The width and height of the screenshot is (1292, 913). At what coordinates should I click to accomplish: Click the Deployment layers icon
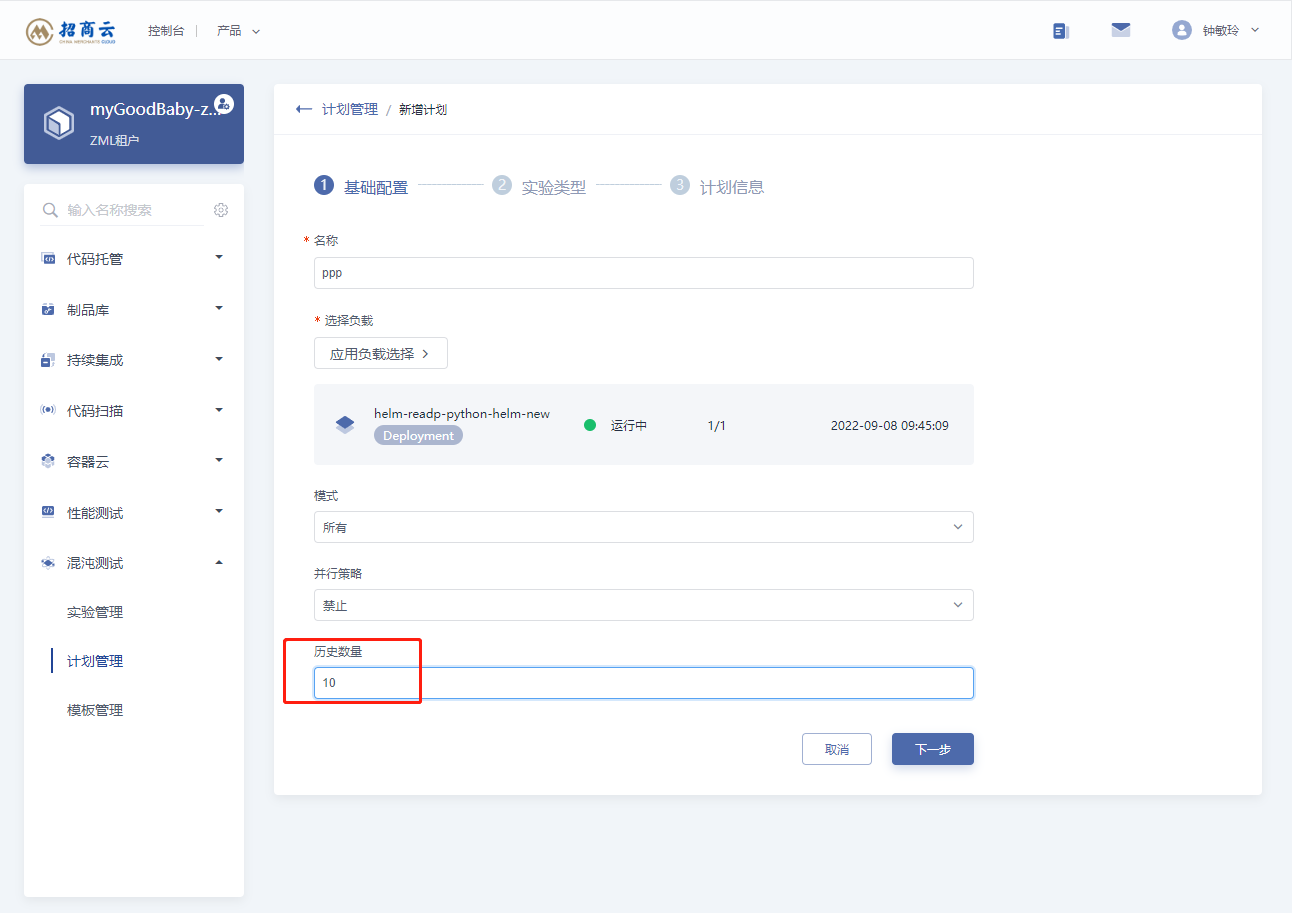point(345,425)
